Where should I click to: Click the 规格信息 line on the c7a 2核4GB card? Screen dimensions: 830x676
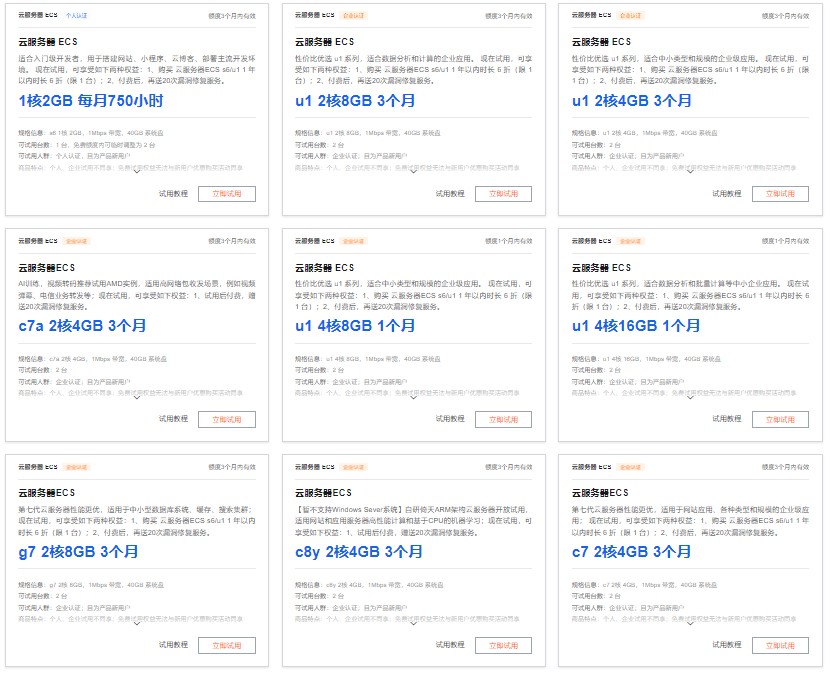tap(93, 359)
